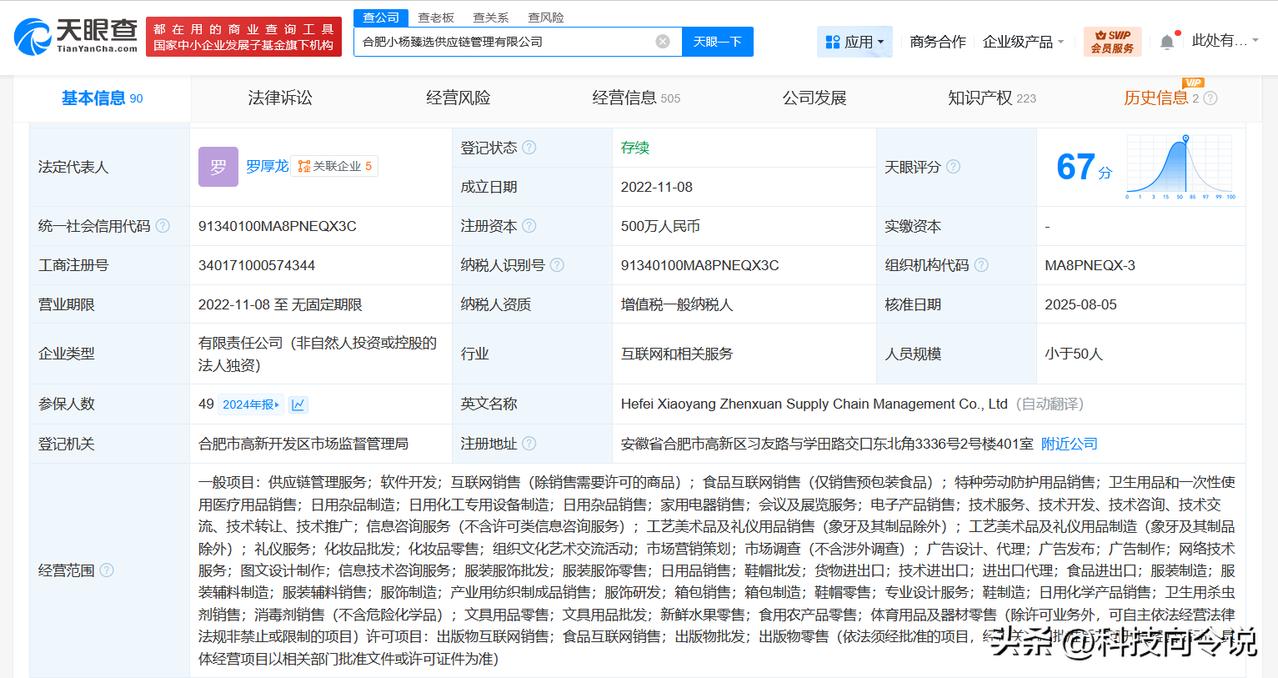Screen dimensions: 1278x678
Task: Select the 查关系 search tab
Action: pyautogui.click(x=491, y=17)
